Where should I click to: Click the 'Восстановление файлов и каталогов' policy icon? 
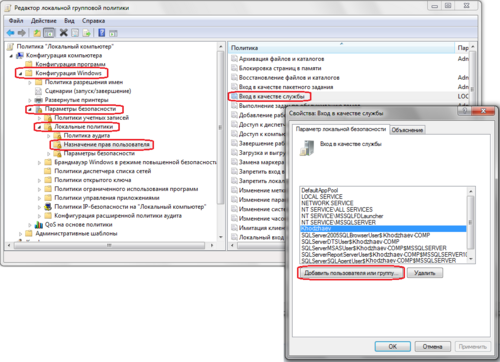coord(234,77)
